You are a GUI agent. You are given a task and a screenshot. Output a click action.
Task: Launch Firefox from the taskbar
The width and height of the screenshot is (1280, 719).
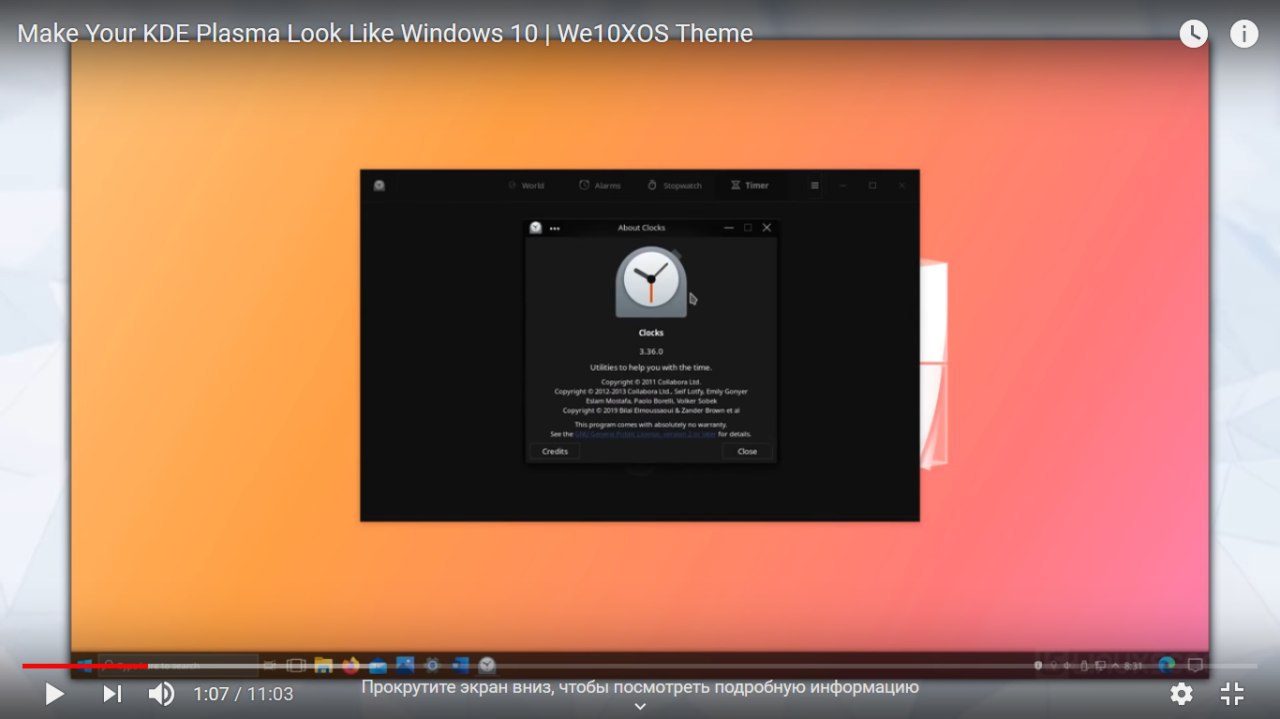pos(350,665)
